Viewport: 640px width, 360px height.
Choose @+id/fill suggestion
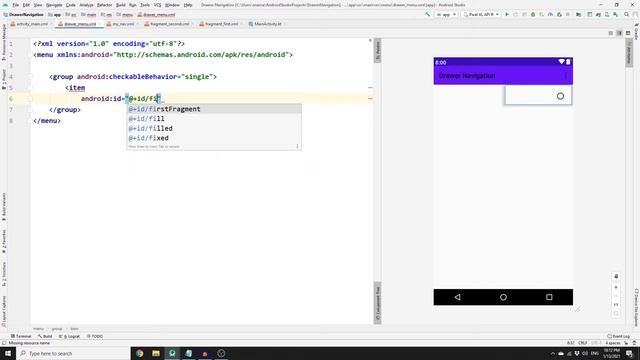(214, 119)
